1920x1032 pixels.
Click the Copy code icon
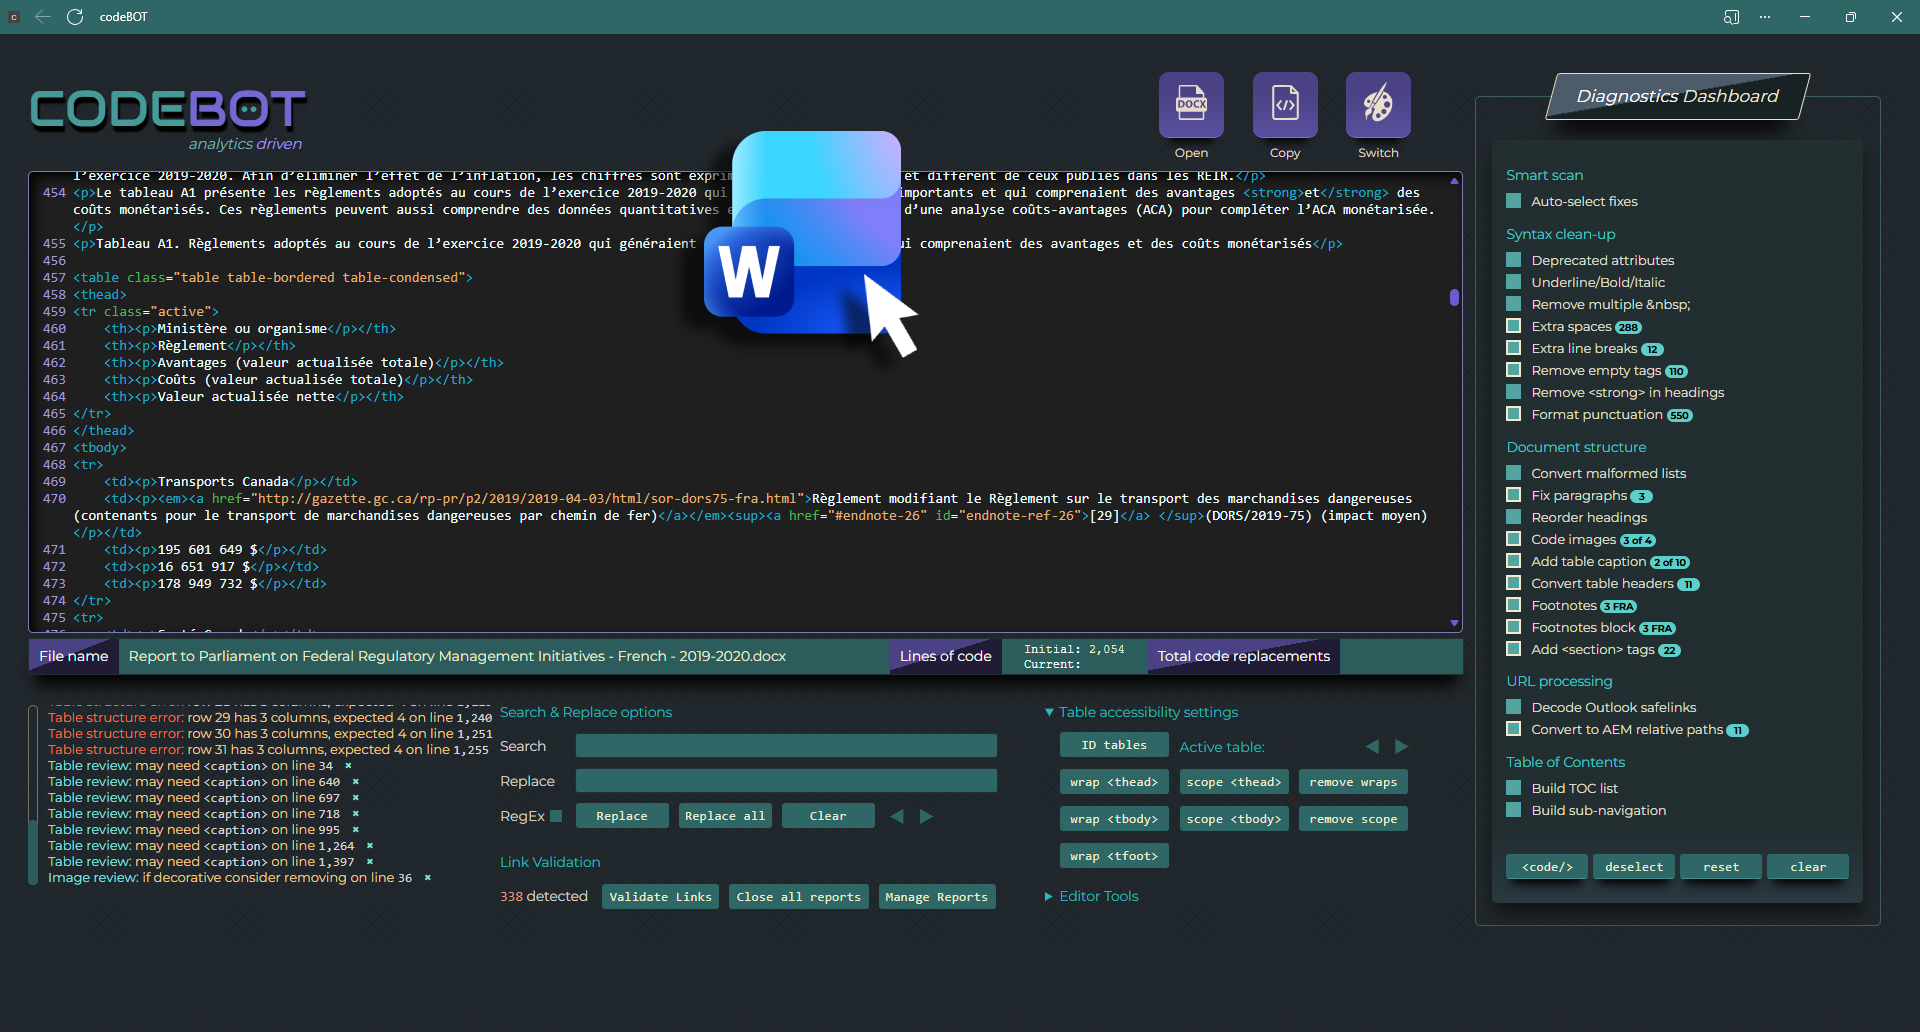pos(1284,105)
